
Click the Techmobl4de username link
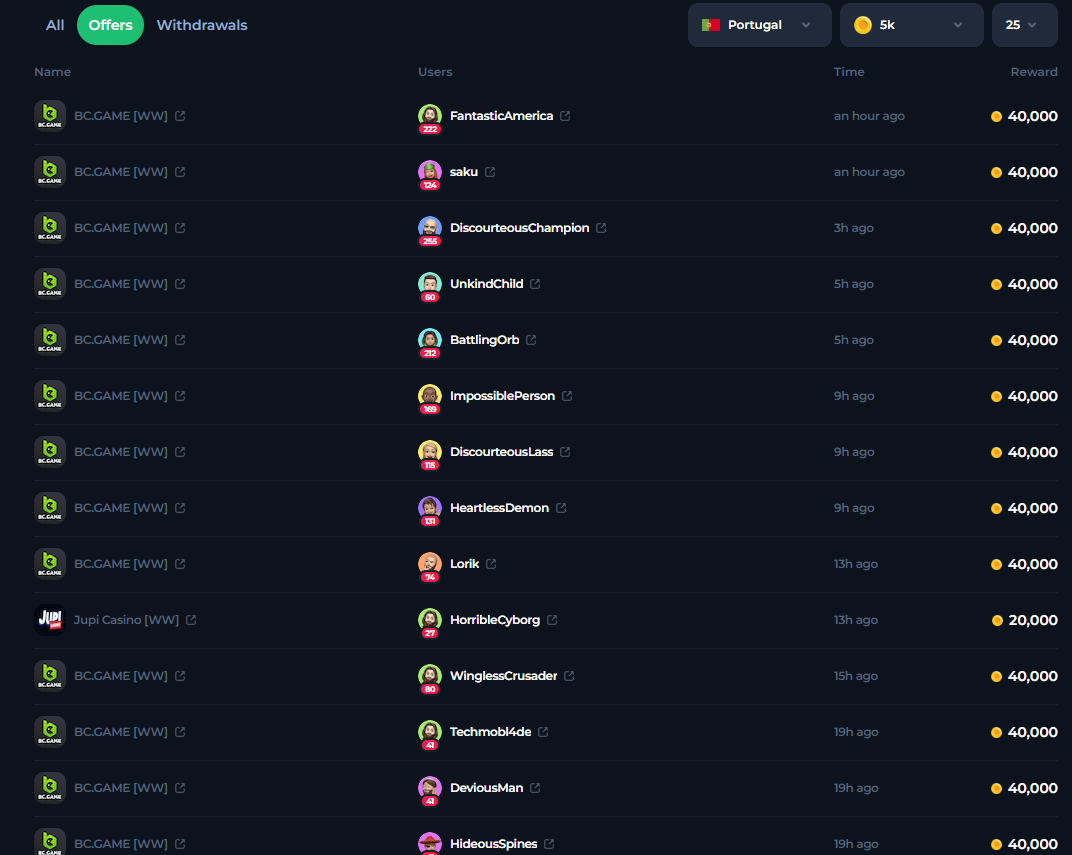490,732
